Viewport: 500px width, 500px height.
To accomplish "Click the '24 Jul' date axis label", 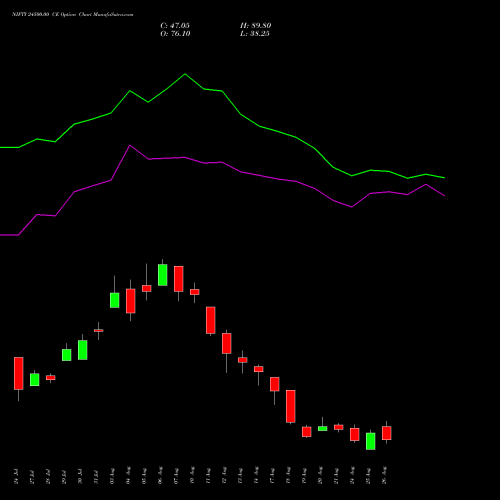I will click(16, 476).
